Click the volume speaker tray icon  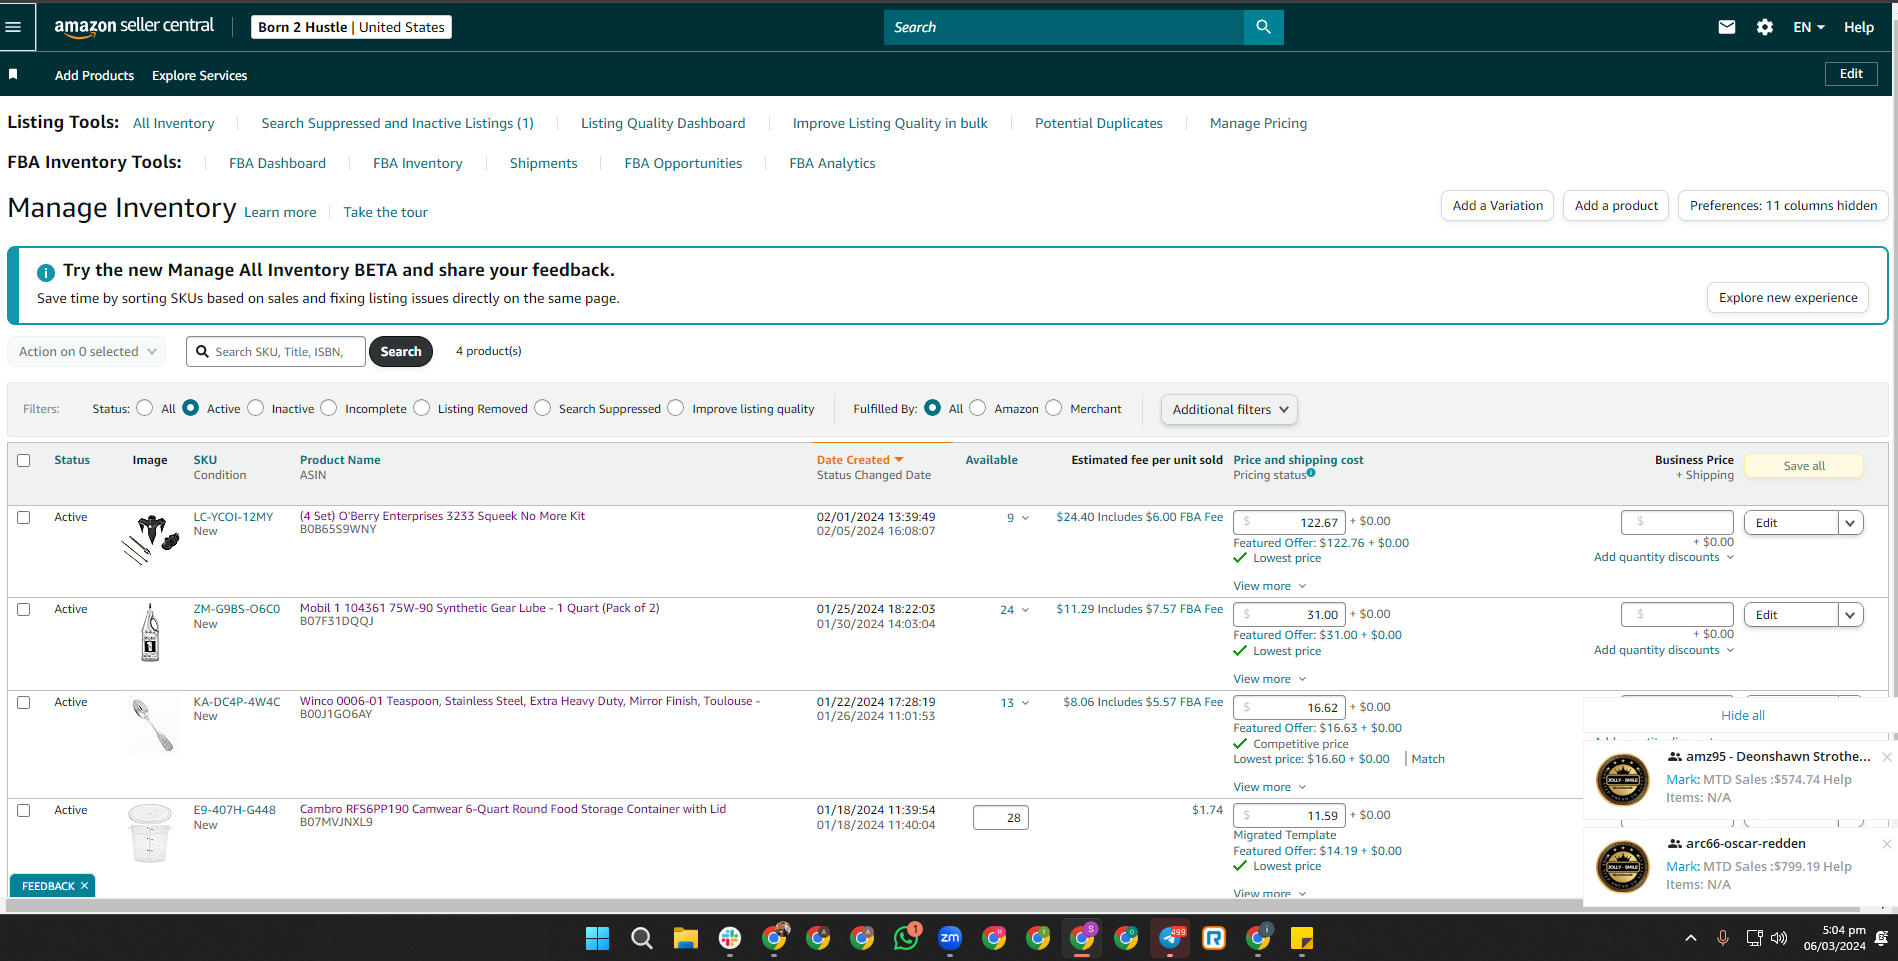(1779, 938)
